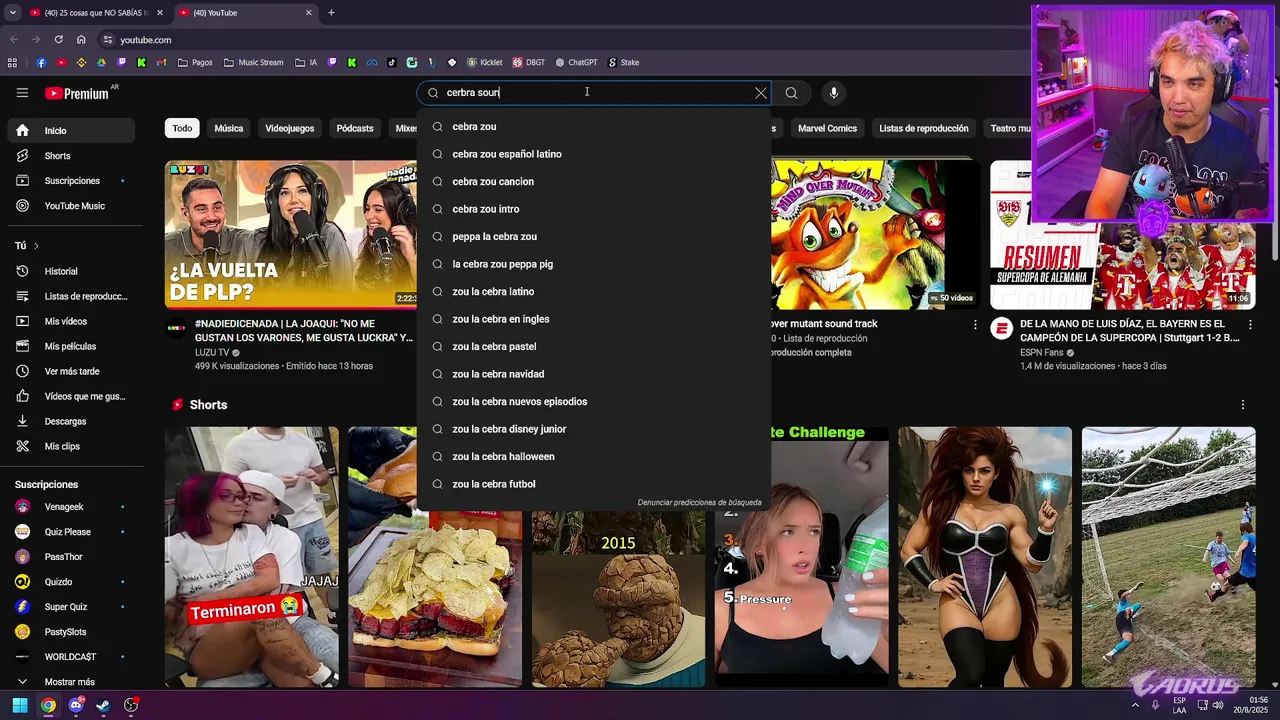The image size is (1280, 720).
Task: Open Mis películas in the sidebar
Action: (x=71, y=346)
